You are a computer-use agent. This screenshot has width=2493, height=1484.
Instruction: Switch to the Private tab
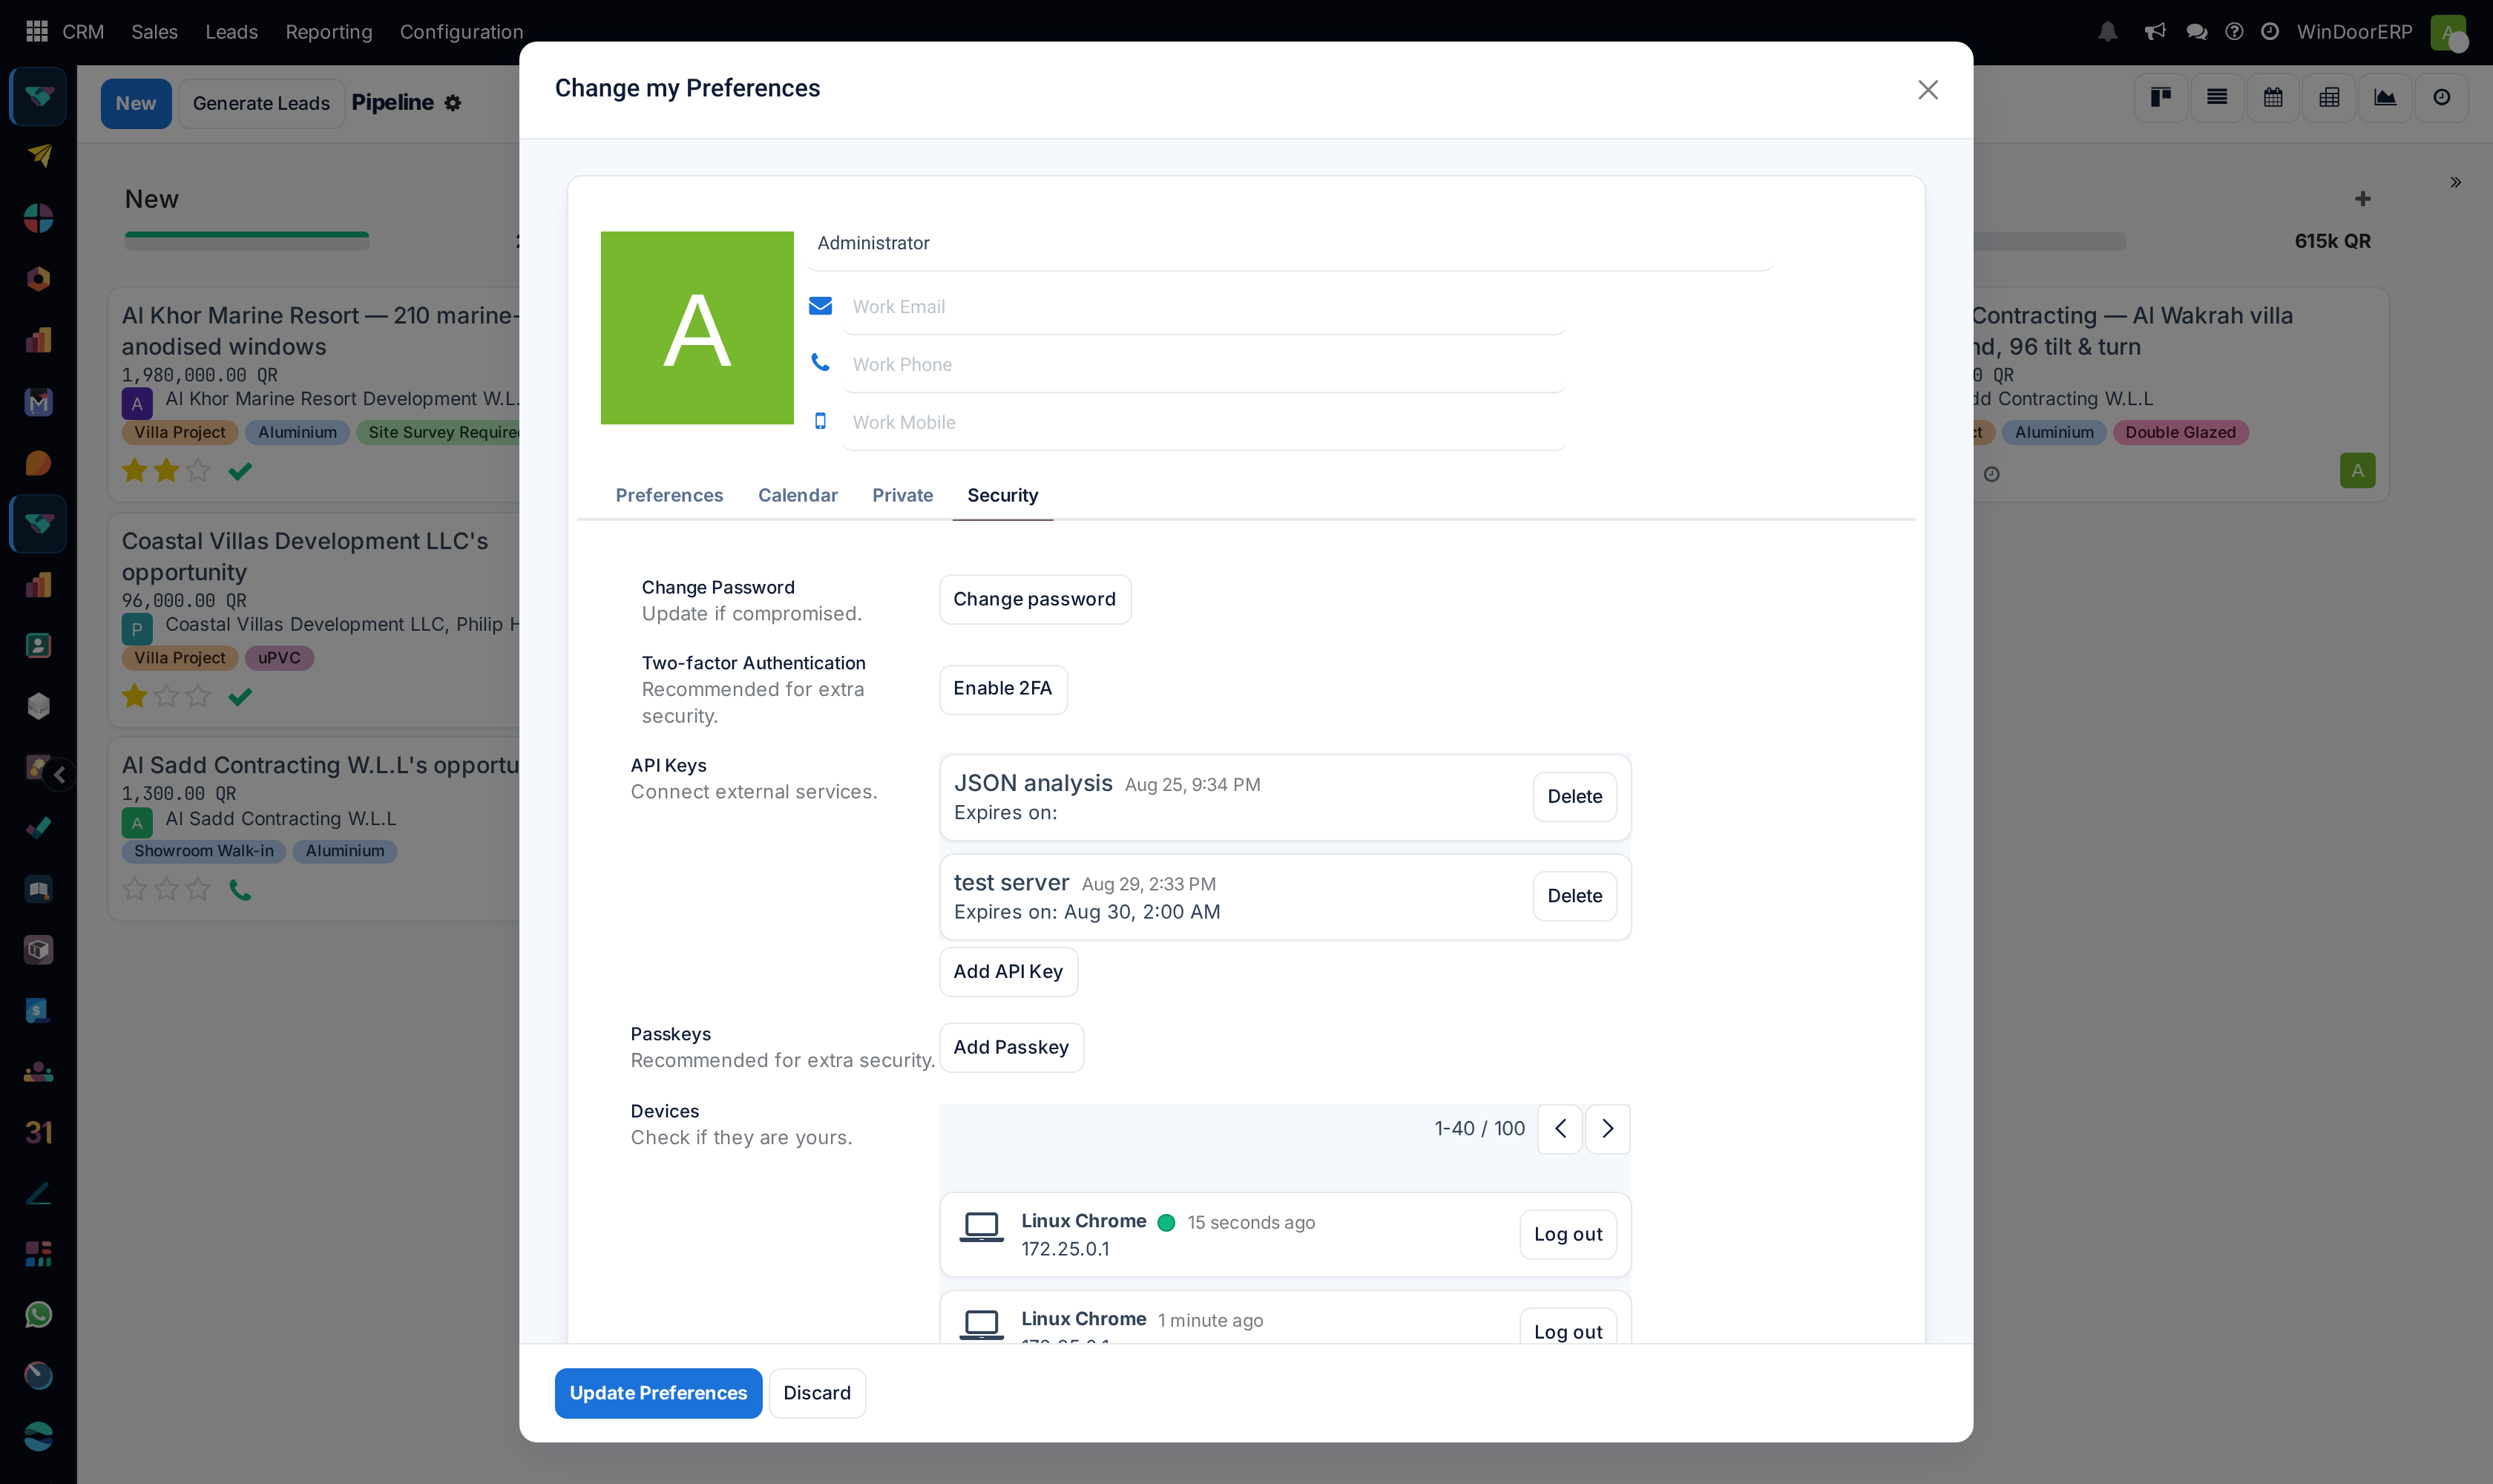(902, 495)
